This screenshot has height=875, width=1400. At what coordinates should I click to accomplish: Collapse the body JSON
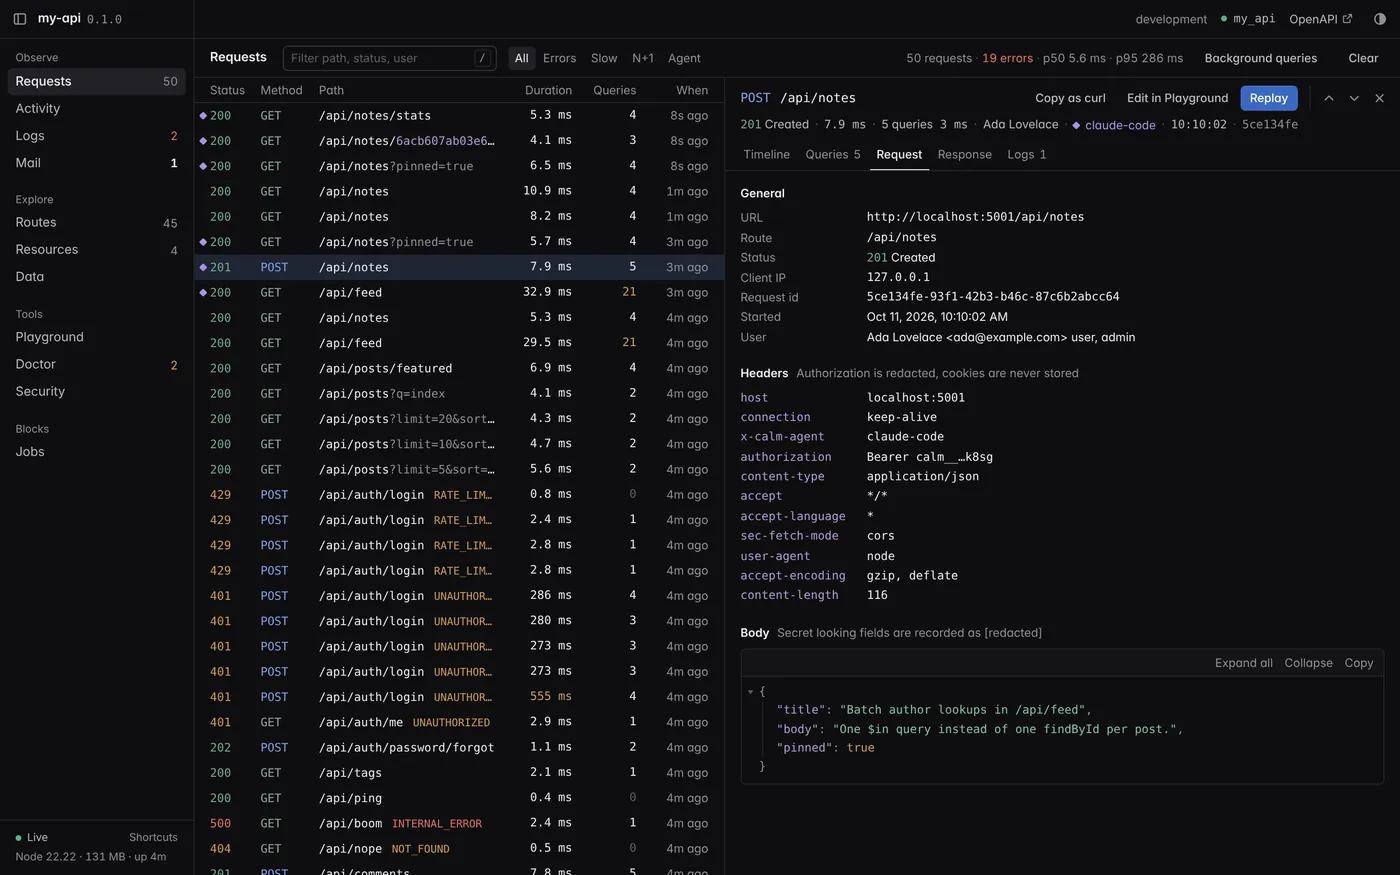(x=1309, y=663)
